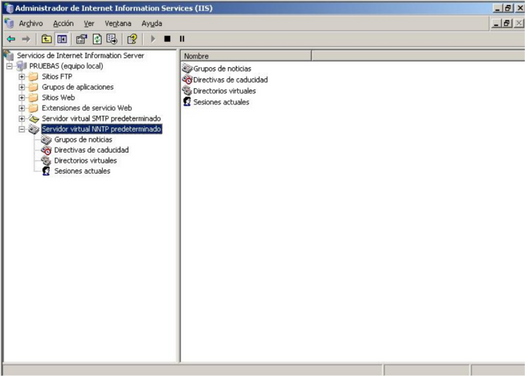Click the Directivas de caducidad icon in right pane

[187, 80]
